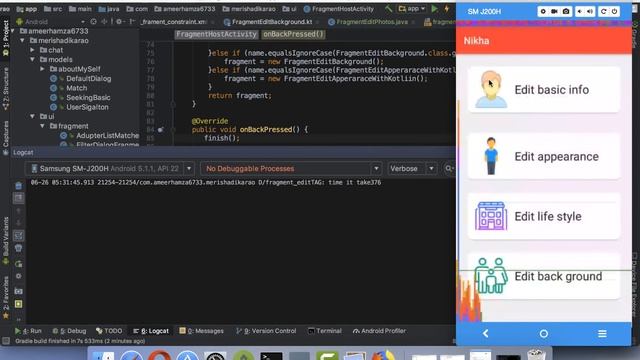This screenshot has height=360, width=640.
Task: Click the logcat Screen Capture camera icon
Action: (18, 291)
